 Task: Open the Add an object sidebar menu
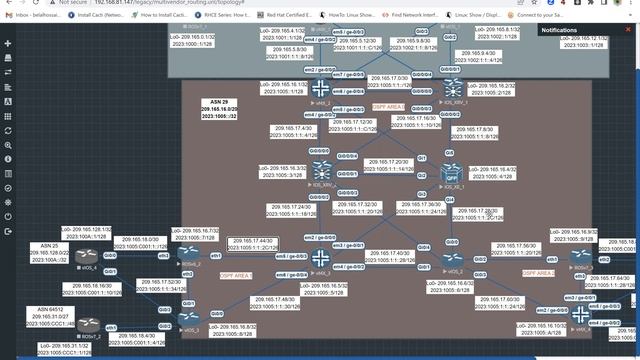tap(8, 44)
